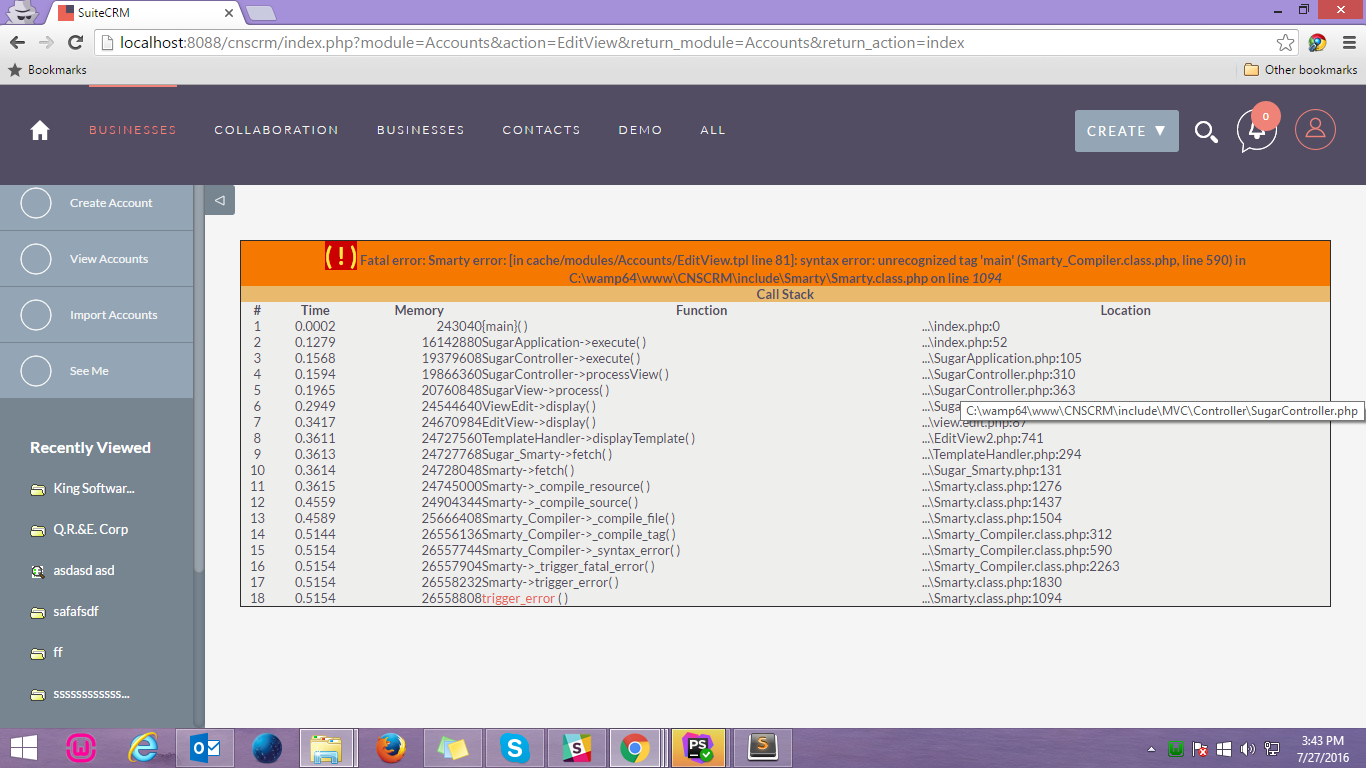Click the sidebar vertical scrollbar

tap(198, 380)
